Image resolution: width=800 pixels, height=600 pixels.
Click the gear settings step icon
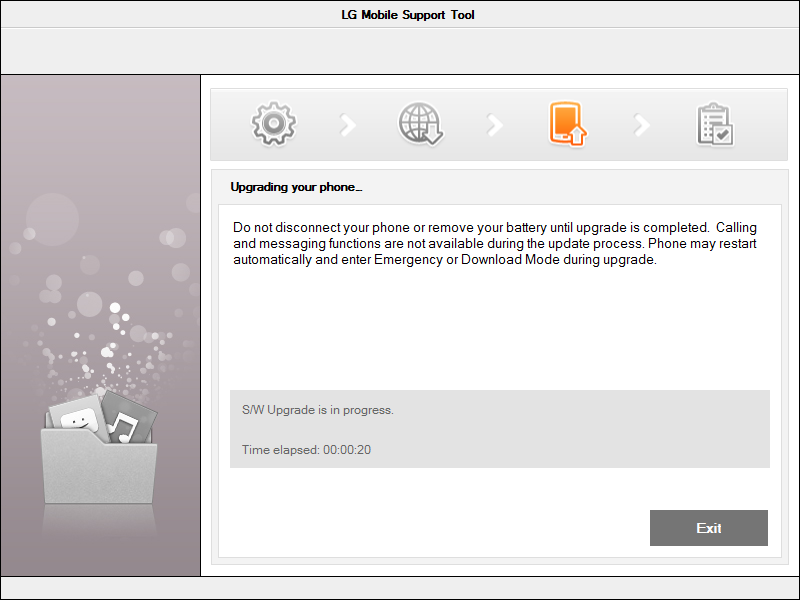click(272, 124)
